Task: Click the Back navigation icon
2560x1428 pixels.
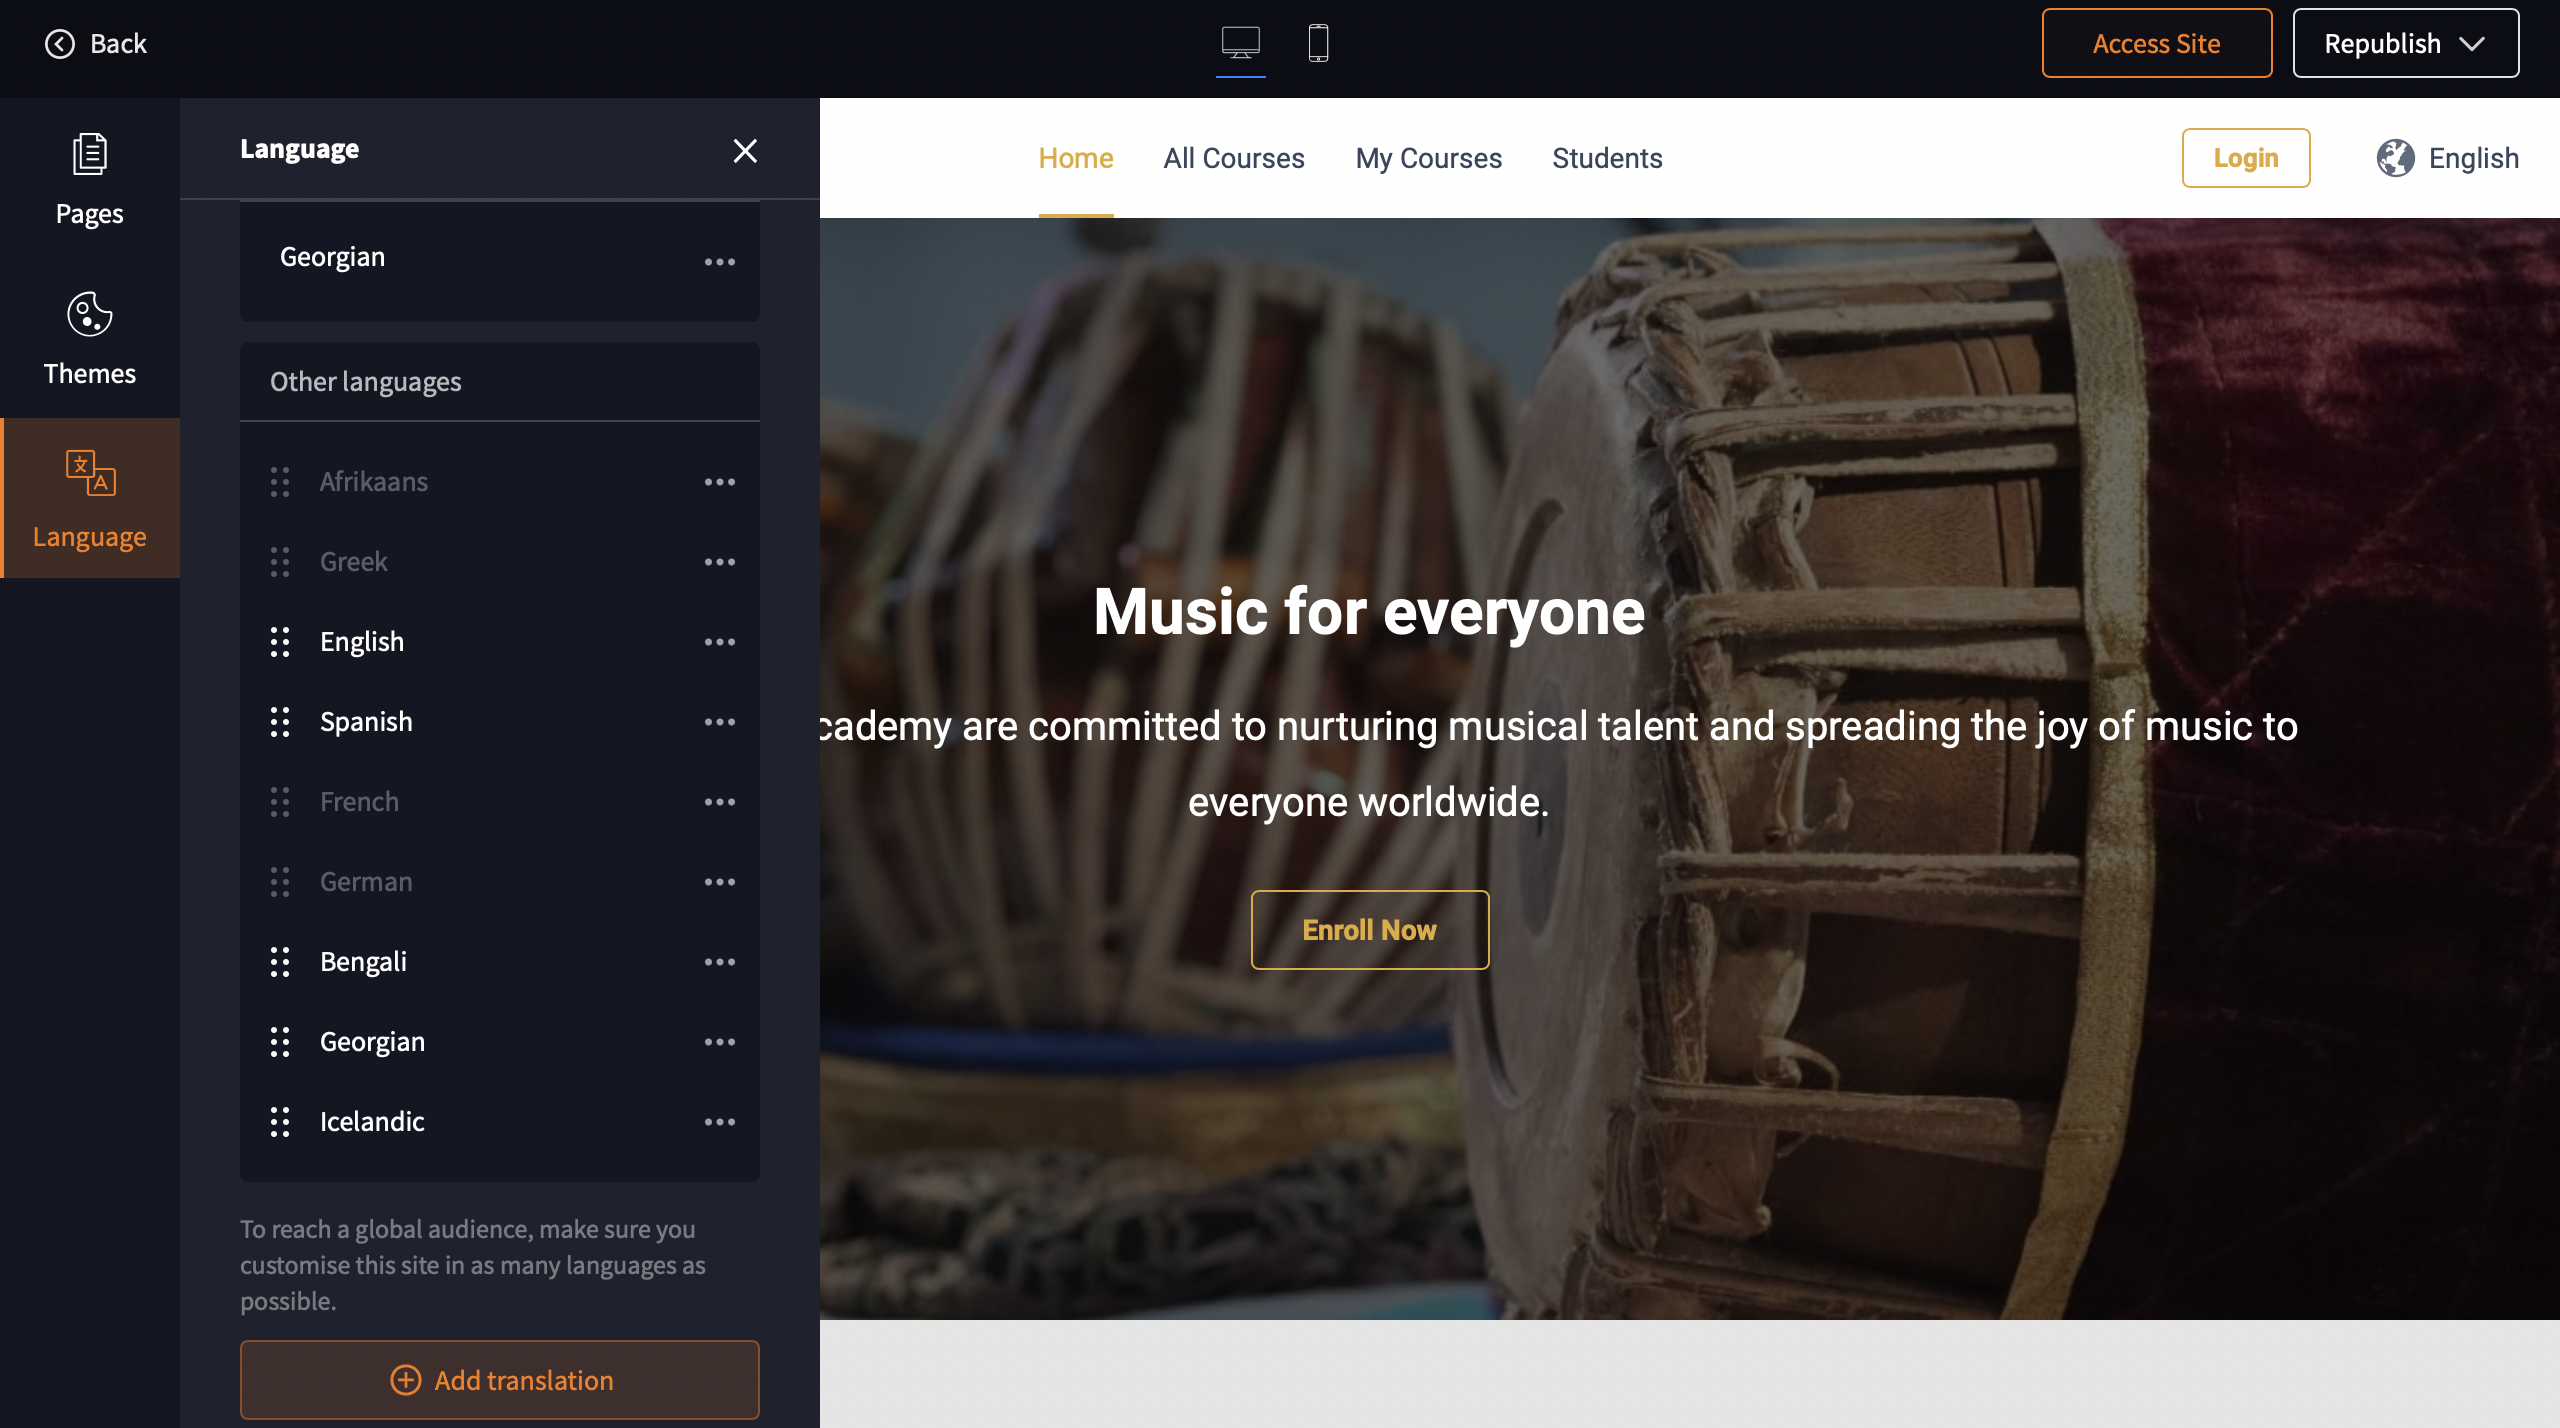Action: 60,42
